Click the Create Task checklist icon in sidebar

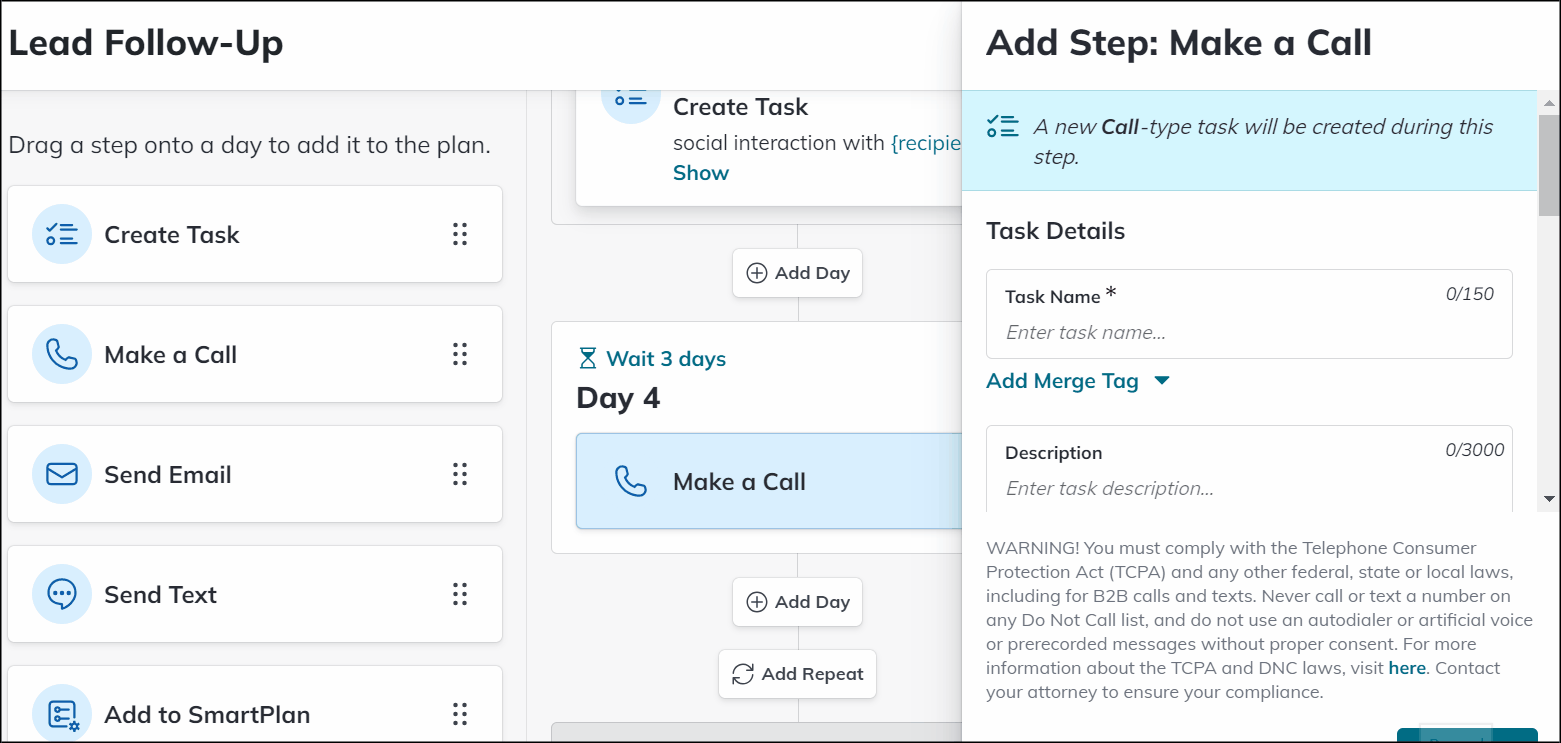(x=62, y=234)
